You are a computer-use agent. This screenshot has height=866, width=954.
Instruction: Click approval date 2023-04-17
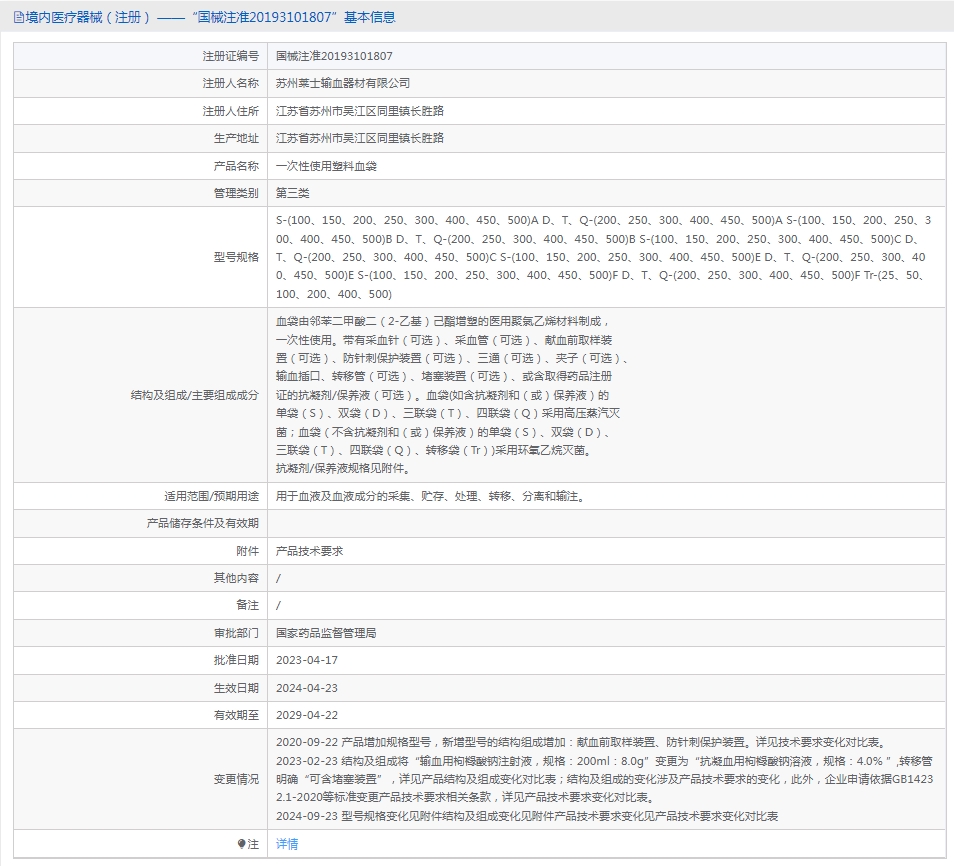click(x=307, y=660)
